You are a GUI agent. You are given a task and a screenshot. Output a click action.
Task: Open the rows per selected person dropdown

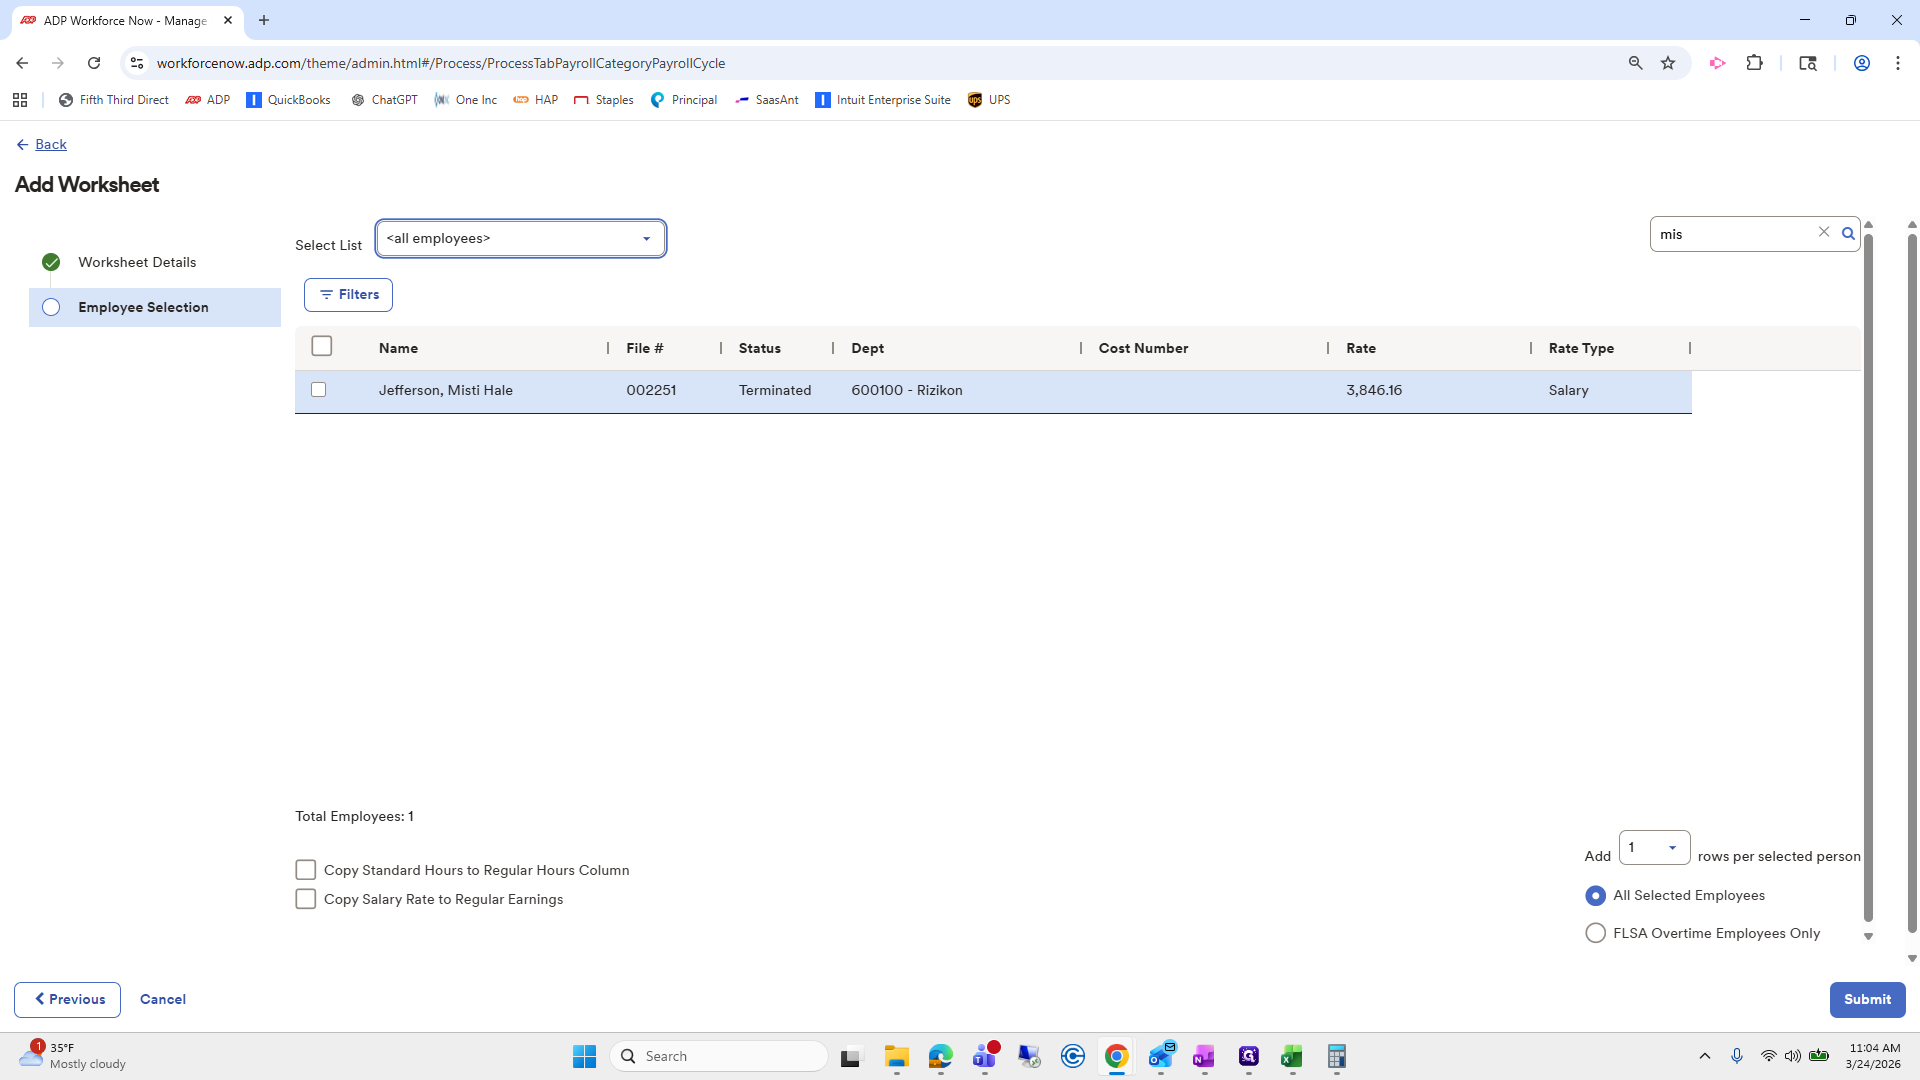click(x=1654, y=848)
